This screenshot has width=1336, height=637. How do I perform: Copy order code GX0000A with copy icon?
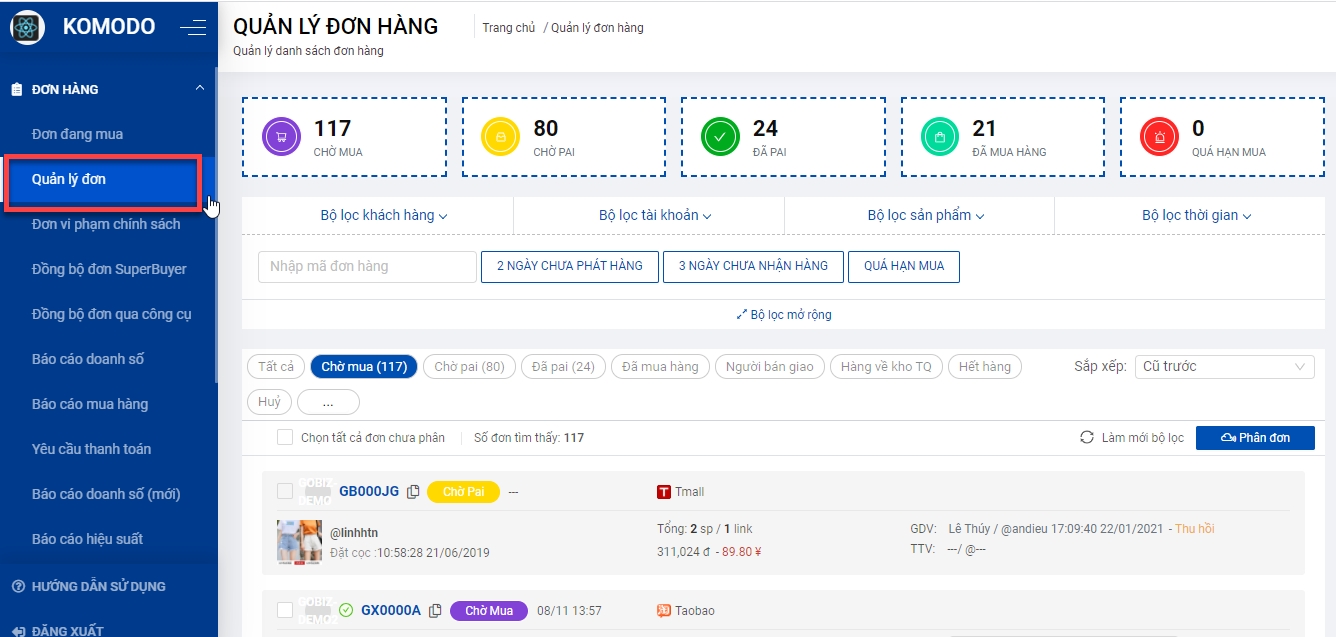[x=435, y=611]
